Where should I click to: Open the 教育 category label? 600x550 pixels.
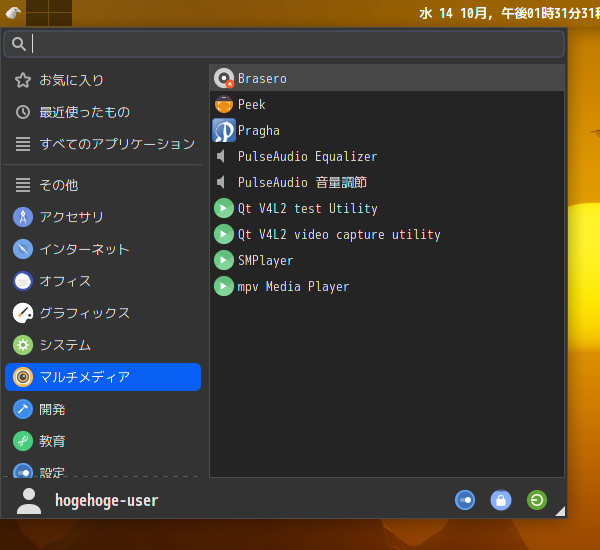(52, 441)
